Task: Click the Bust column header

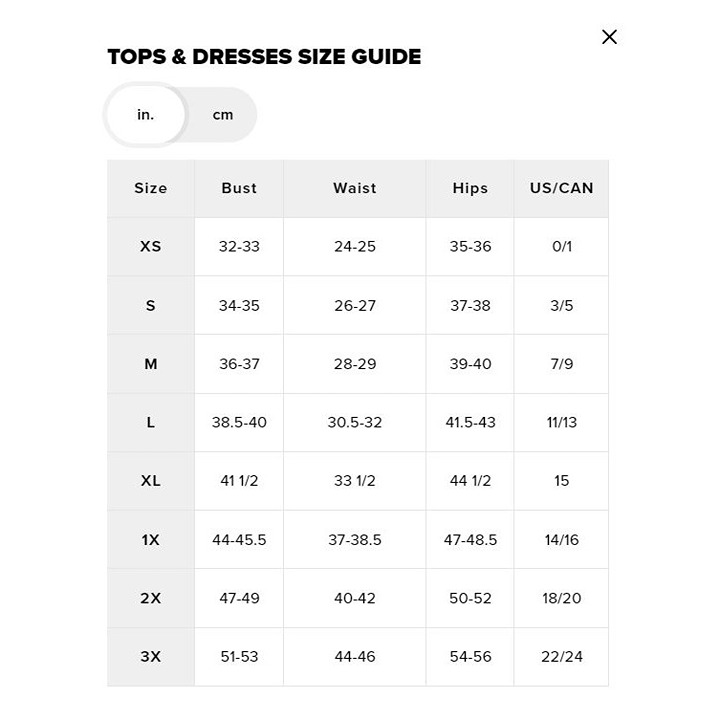Action: tap(239, 188)
